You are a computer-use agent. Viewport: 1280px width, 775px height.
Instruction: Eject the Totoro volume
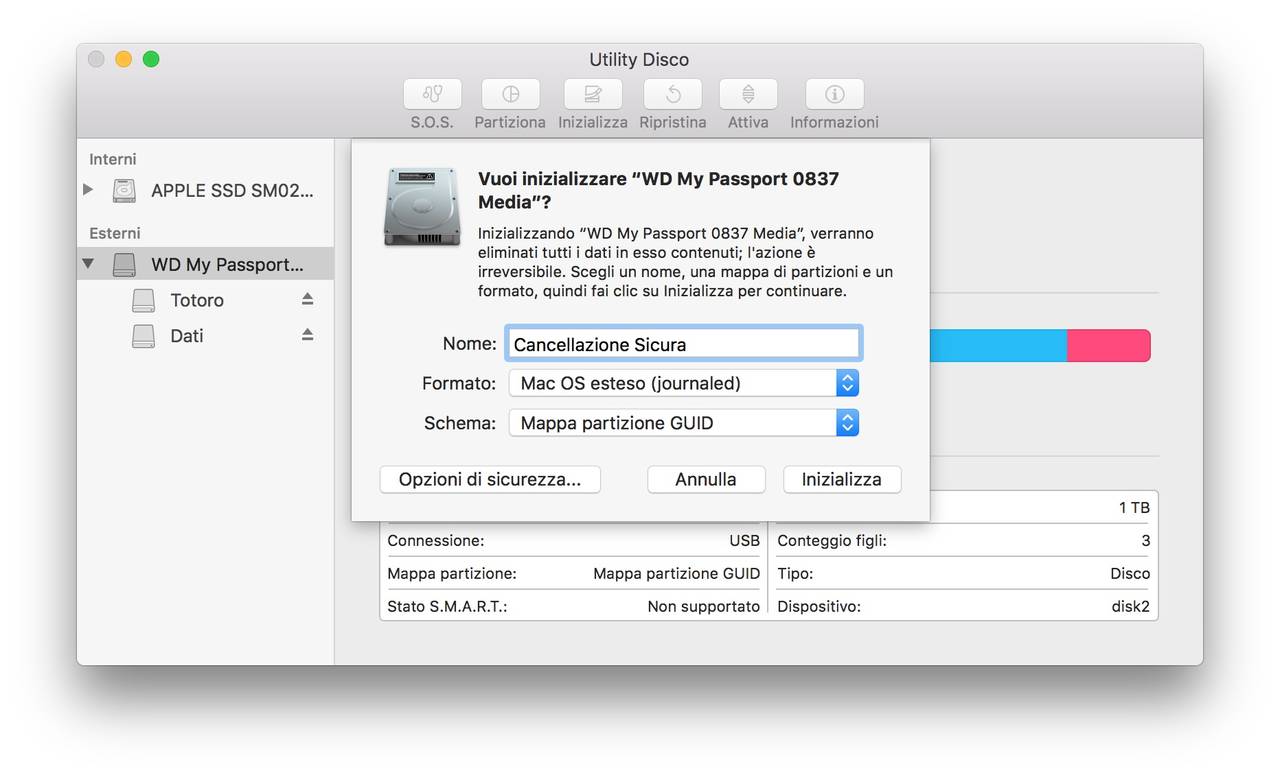(308, 299)
